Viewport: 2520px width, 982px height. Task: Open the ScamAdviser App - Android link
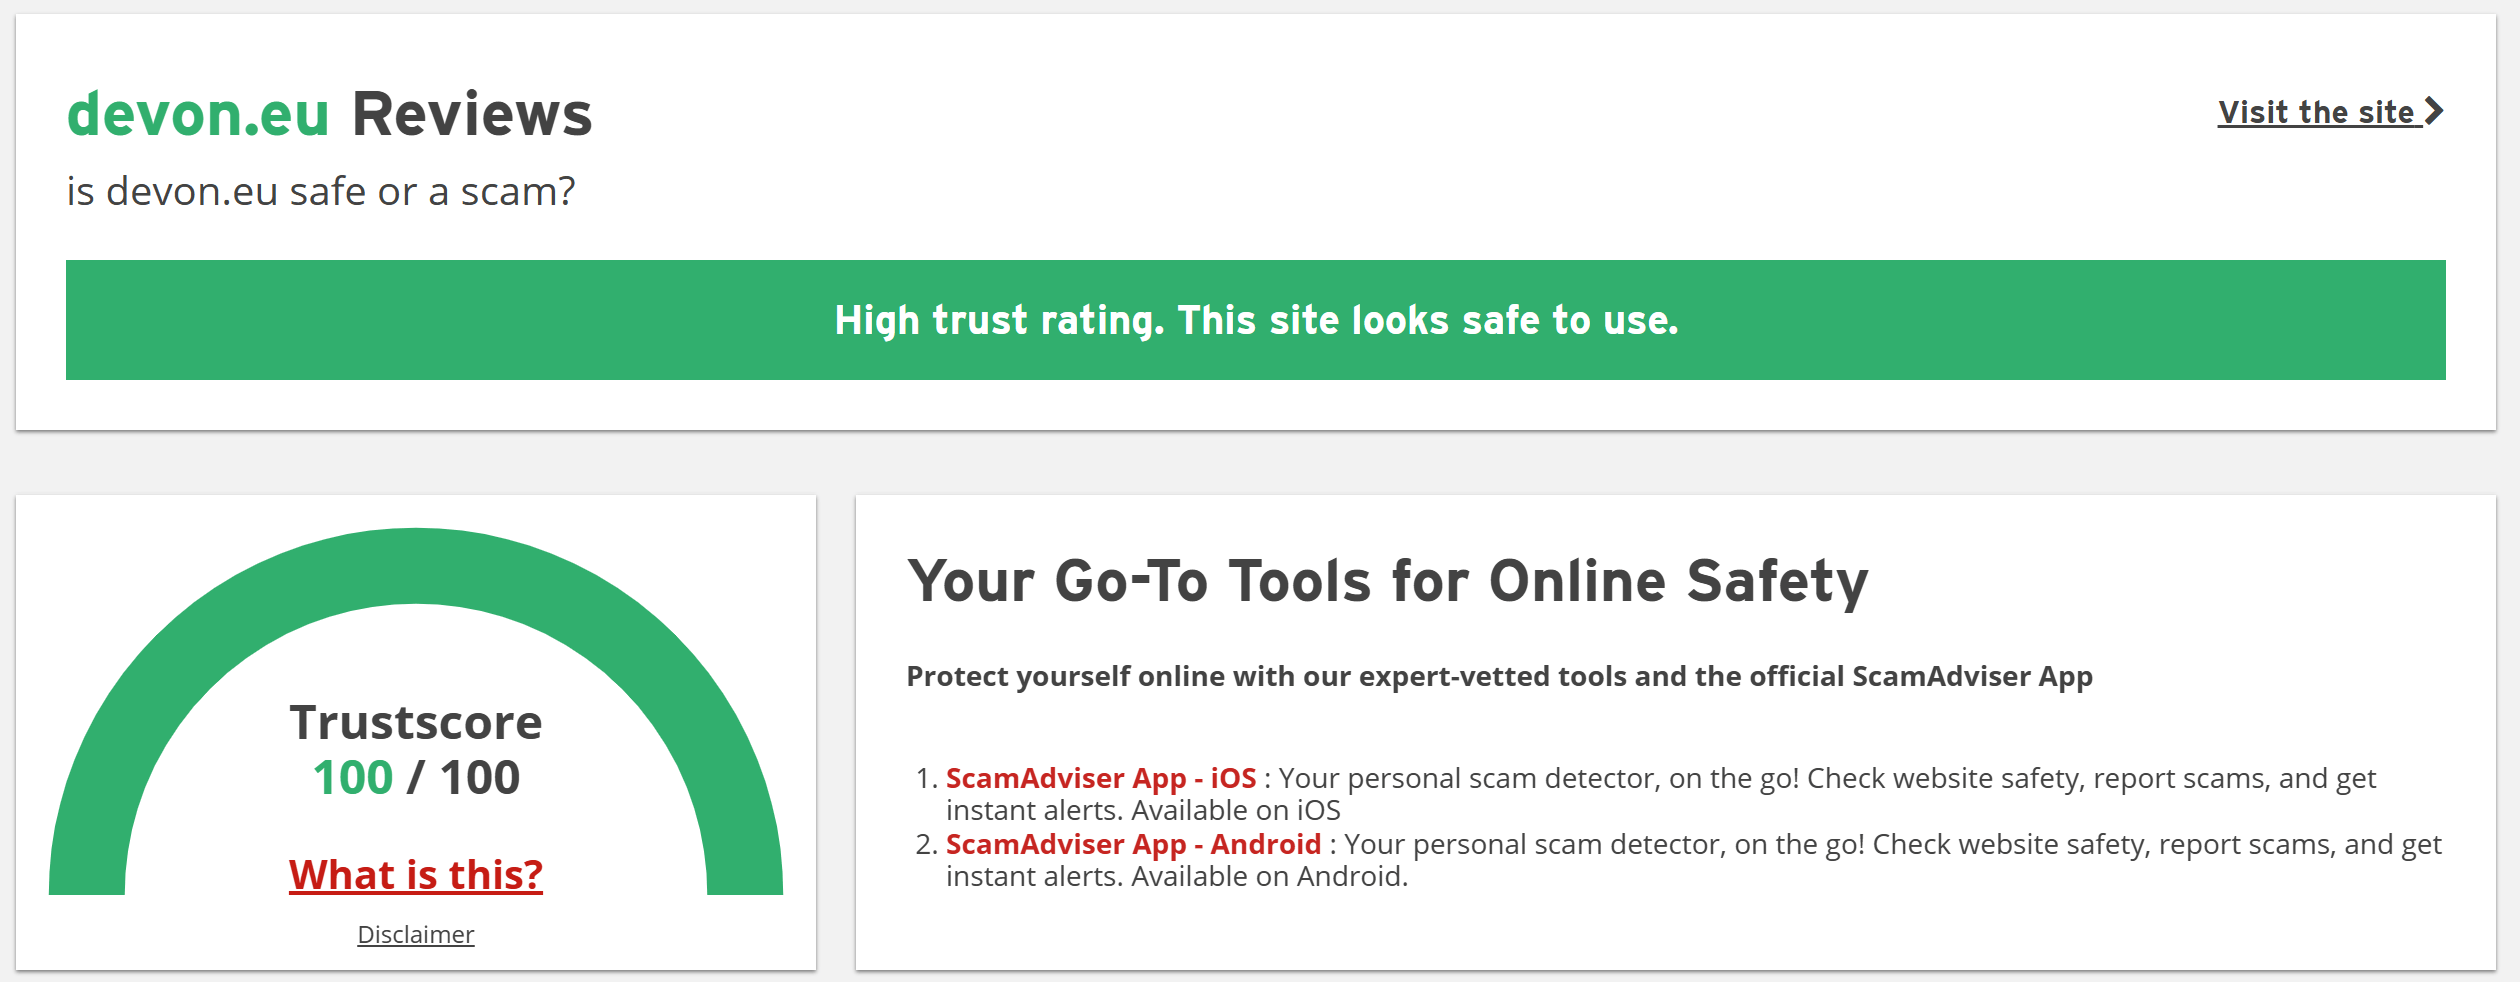coord(1133,844)
